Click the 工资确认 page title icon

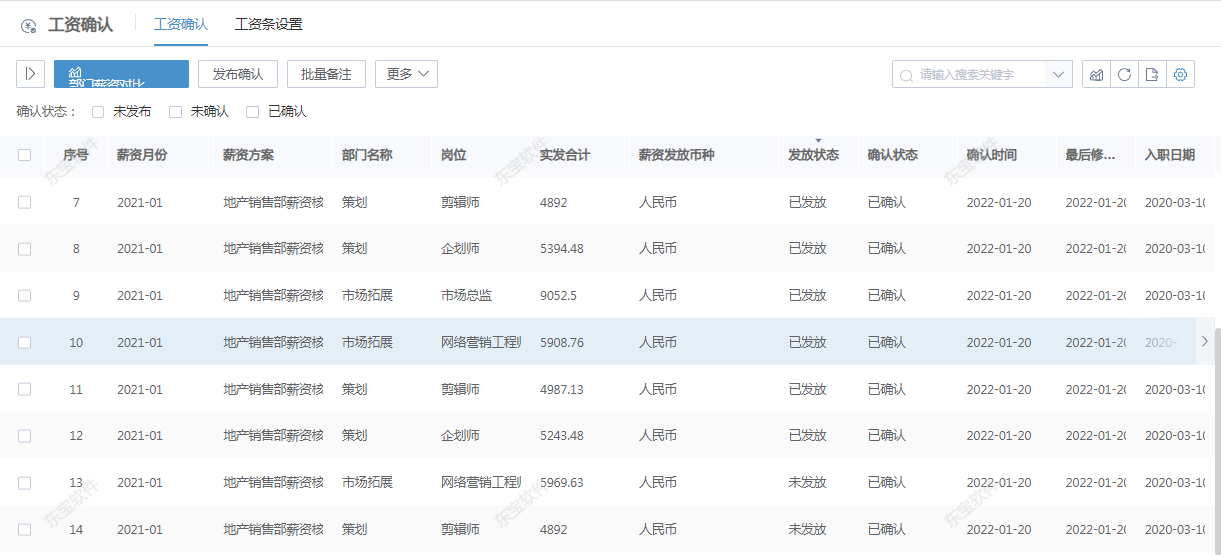[28, 25]
